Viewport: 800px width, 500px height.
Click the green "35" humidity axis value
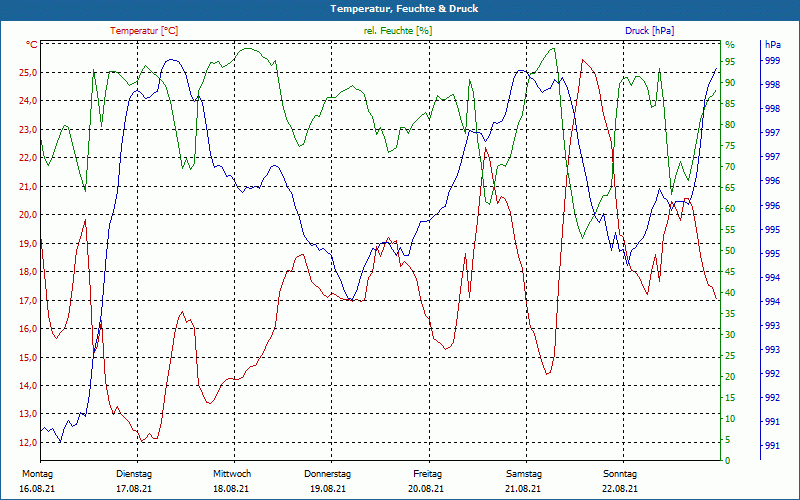pyautogui.click(x=730, y=313)
